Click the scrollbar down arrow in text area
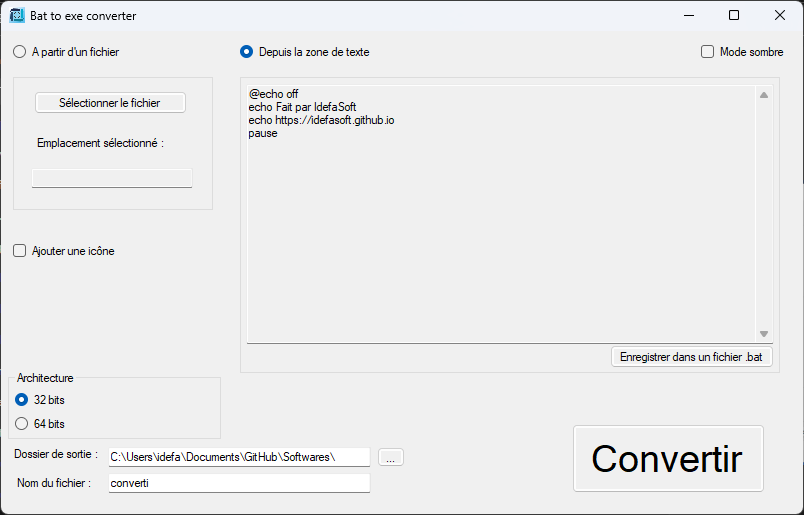804x515 pixels. coord(763,334)
